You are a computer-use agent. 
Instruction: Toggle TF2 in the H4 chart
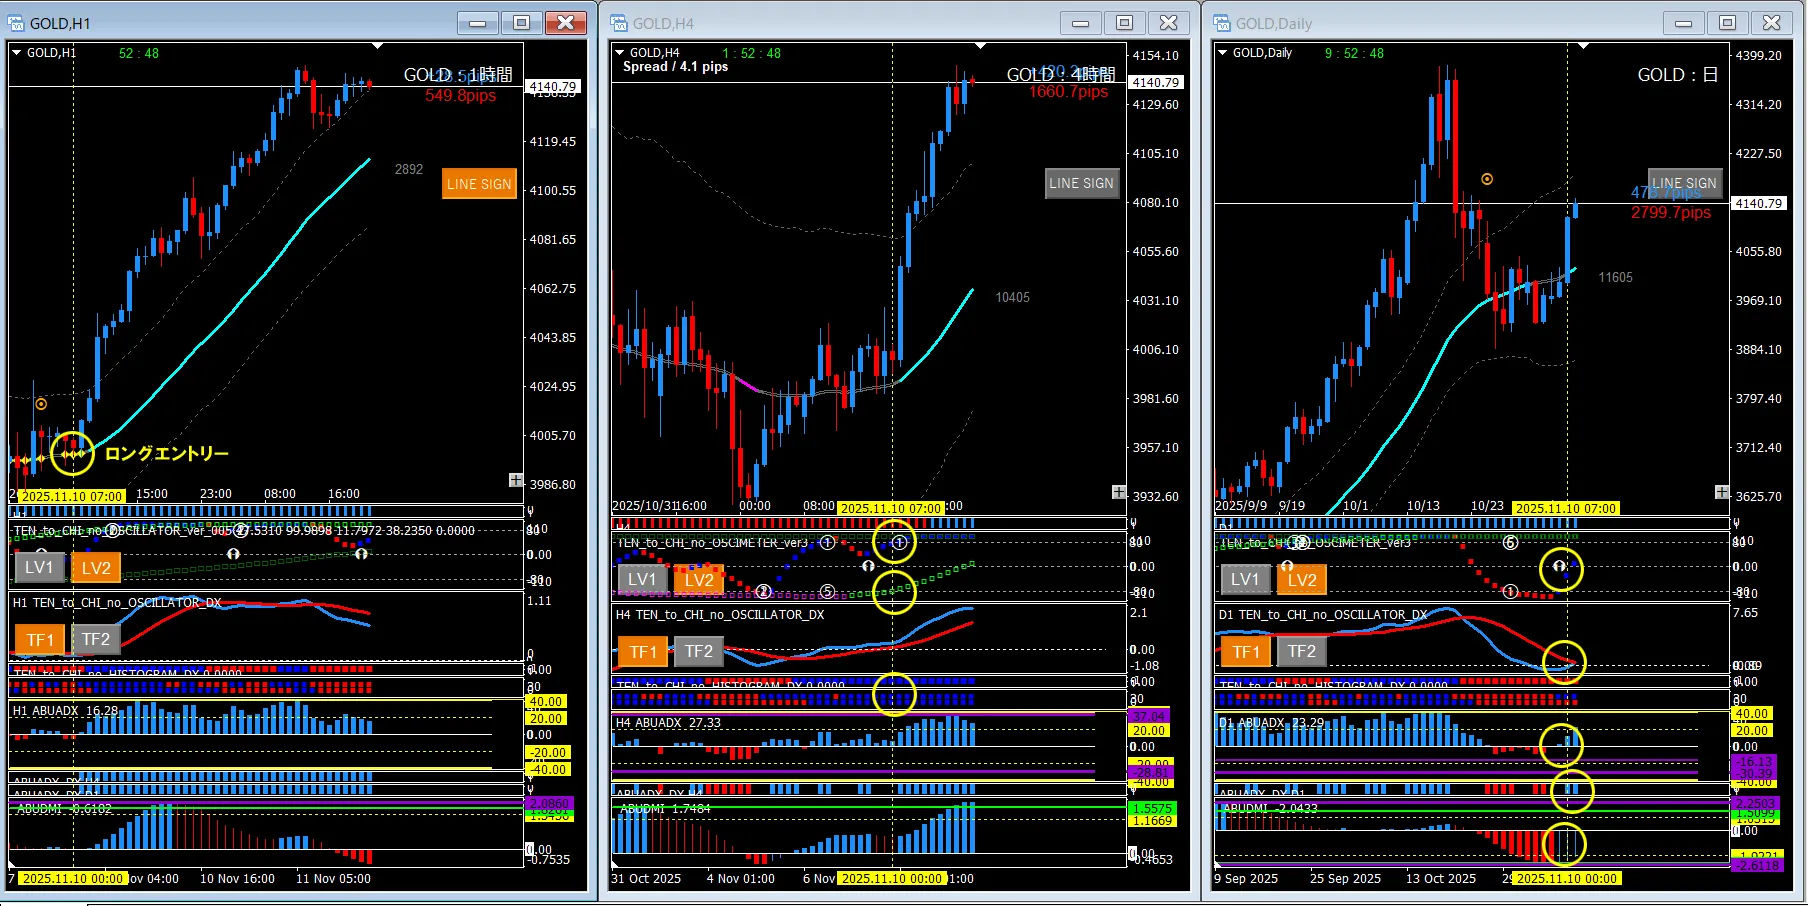(x=699, y=652)
